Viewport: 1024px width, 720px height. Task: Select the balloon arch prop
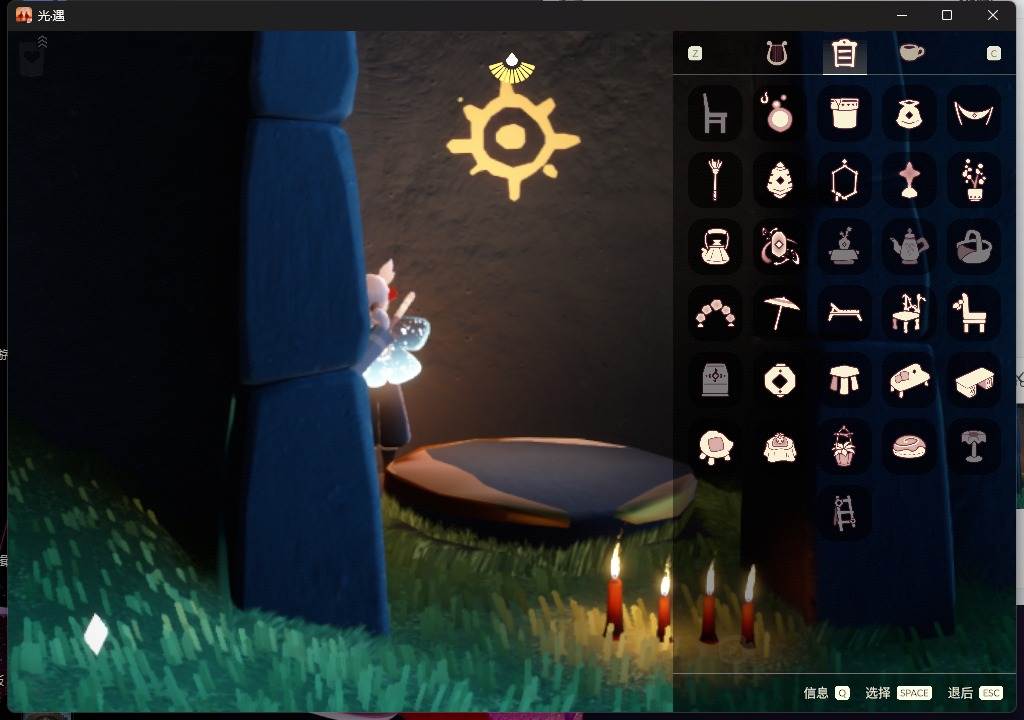click(x=714, y=313)
